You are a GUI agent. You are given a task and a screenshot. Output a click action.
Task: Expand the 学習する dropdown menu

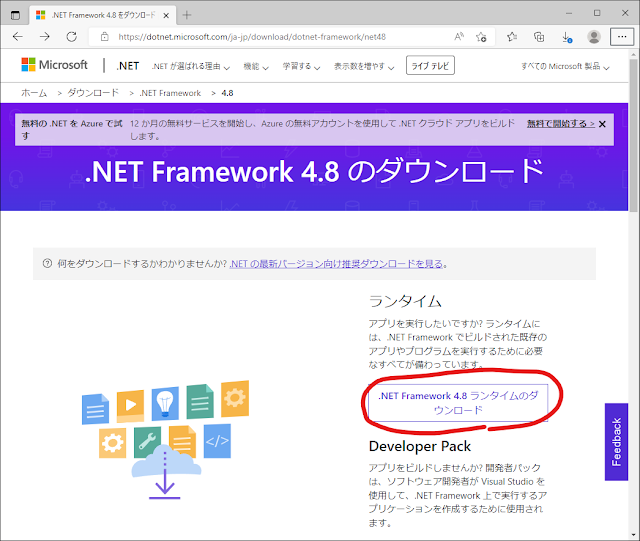pyautogui.click(x=302, y=67)
